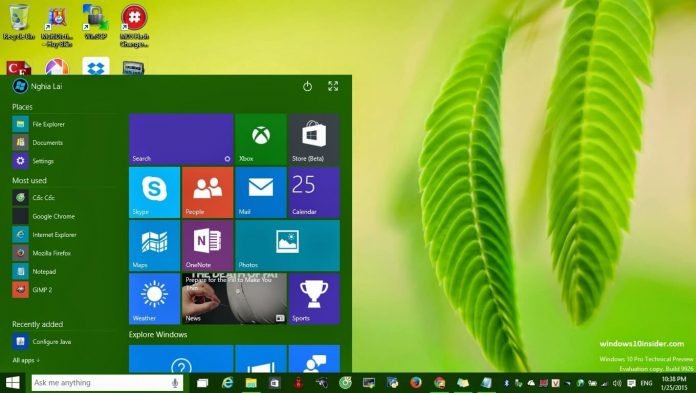Launch the Skype tile
The height and width of the screenshot is (393, 696).
(154, 192)
